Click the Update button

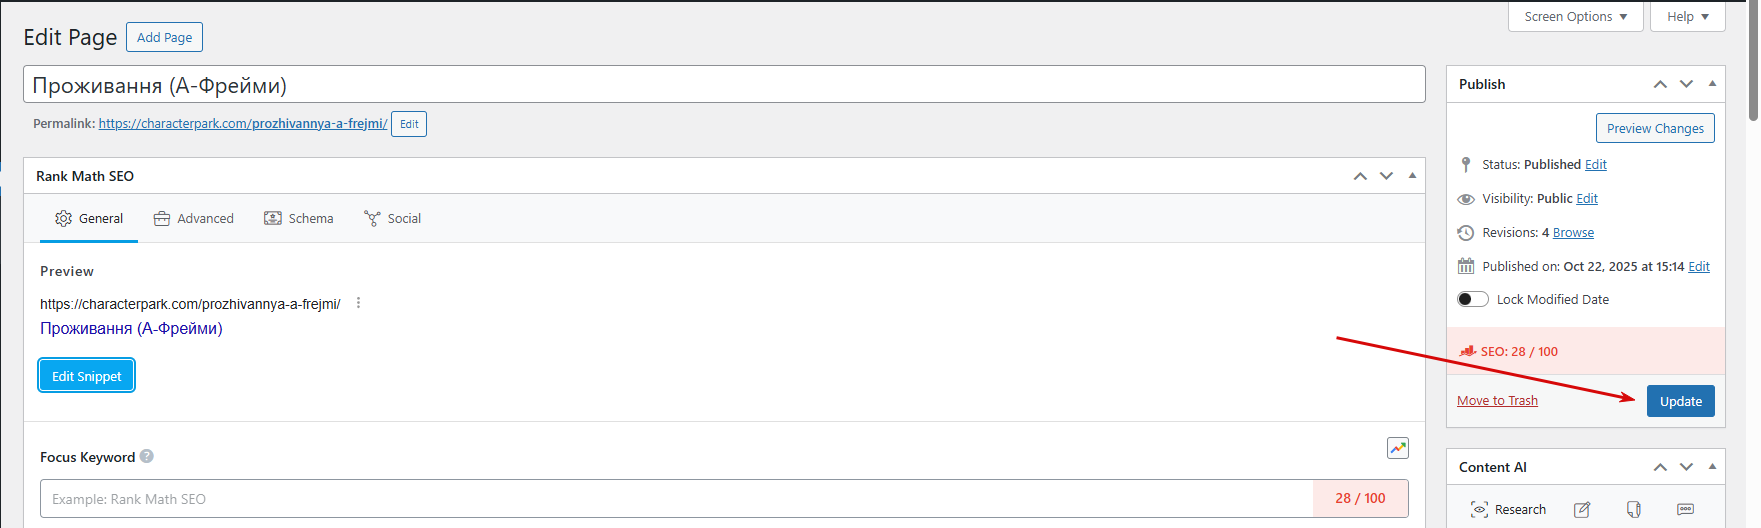tap(1680, 401)
